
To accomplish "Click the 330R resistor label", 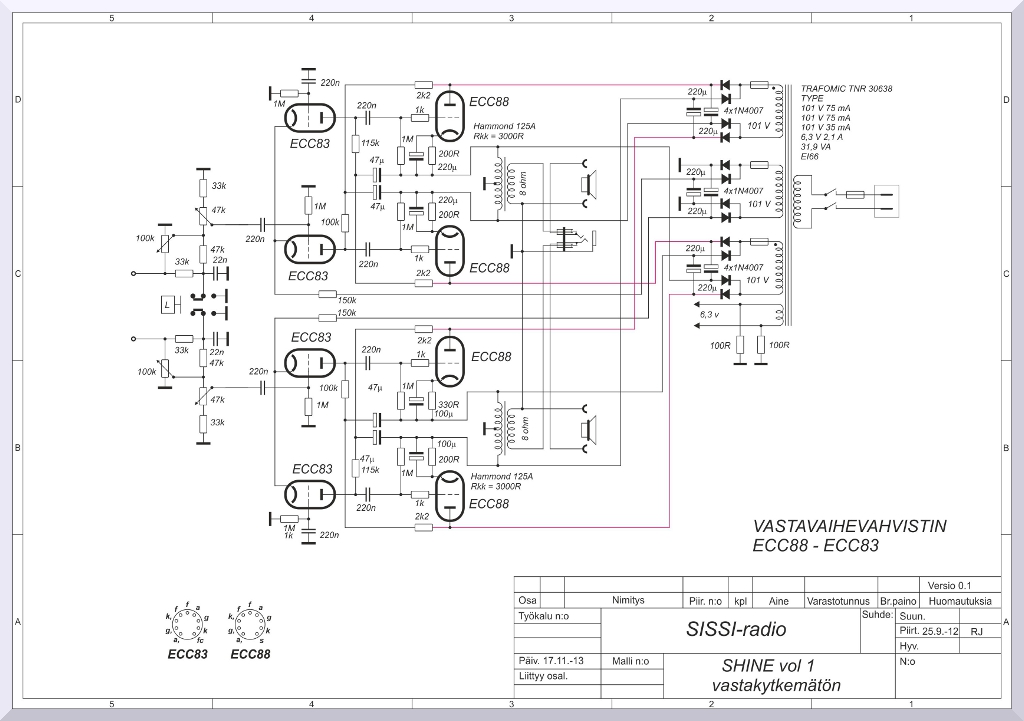I will 448,405.
